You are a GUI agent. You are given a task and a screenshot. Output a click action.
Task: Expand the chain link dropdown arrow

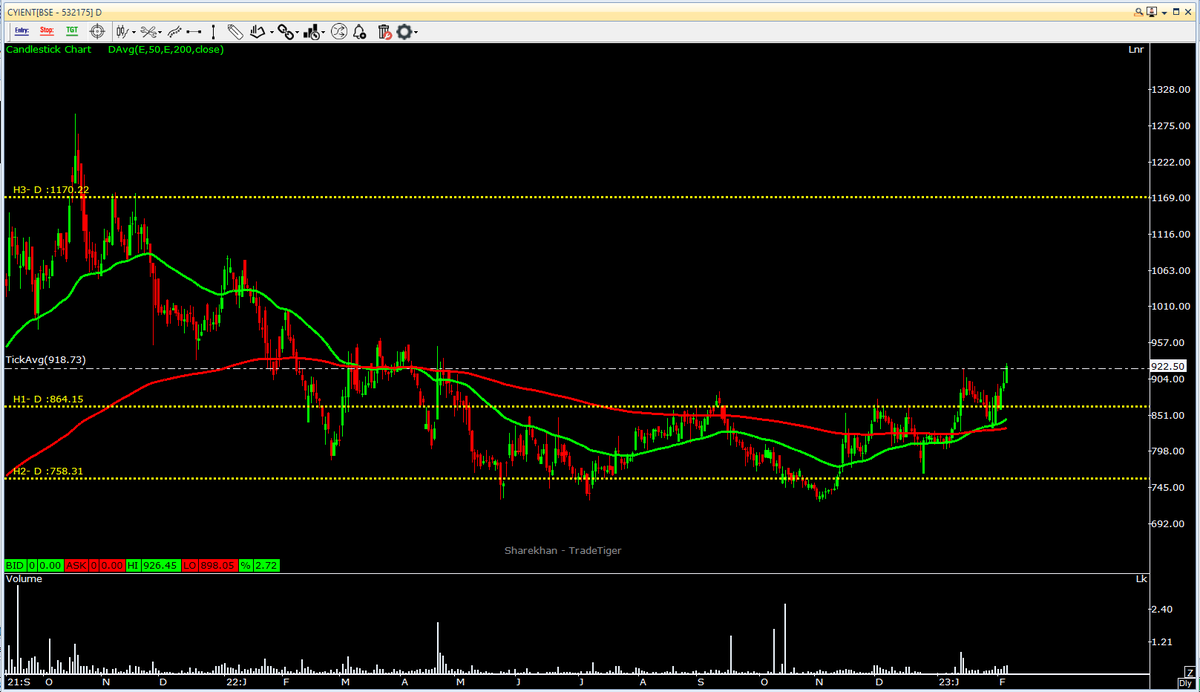pyautogui.click(x=298, y=32)
